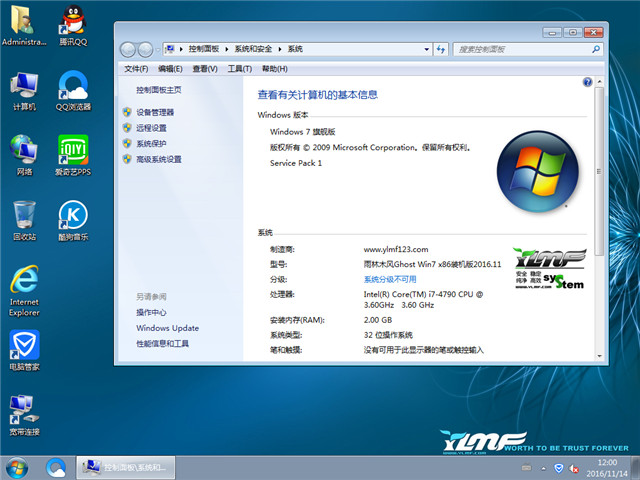Image resolution: width=640 pixels, height=480 pixels.
Task: Show hidden tray icons arrow
Action: pos(544,468)
